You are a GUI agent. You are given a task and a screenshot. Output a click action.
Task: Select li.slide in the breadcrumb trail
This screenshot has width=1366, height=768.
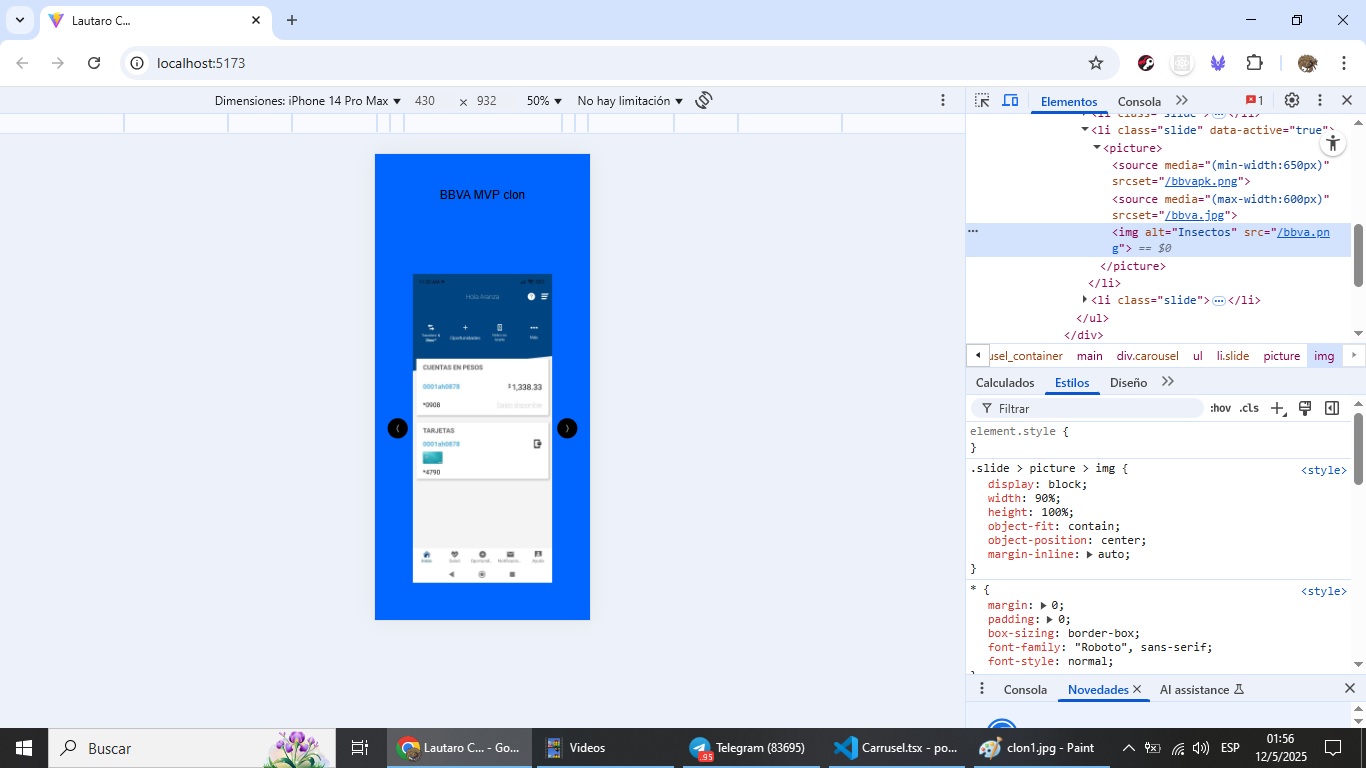pos(1233,356)
